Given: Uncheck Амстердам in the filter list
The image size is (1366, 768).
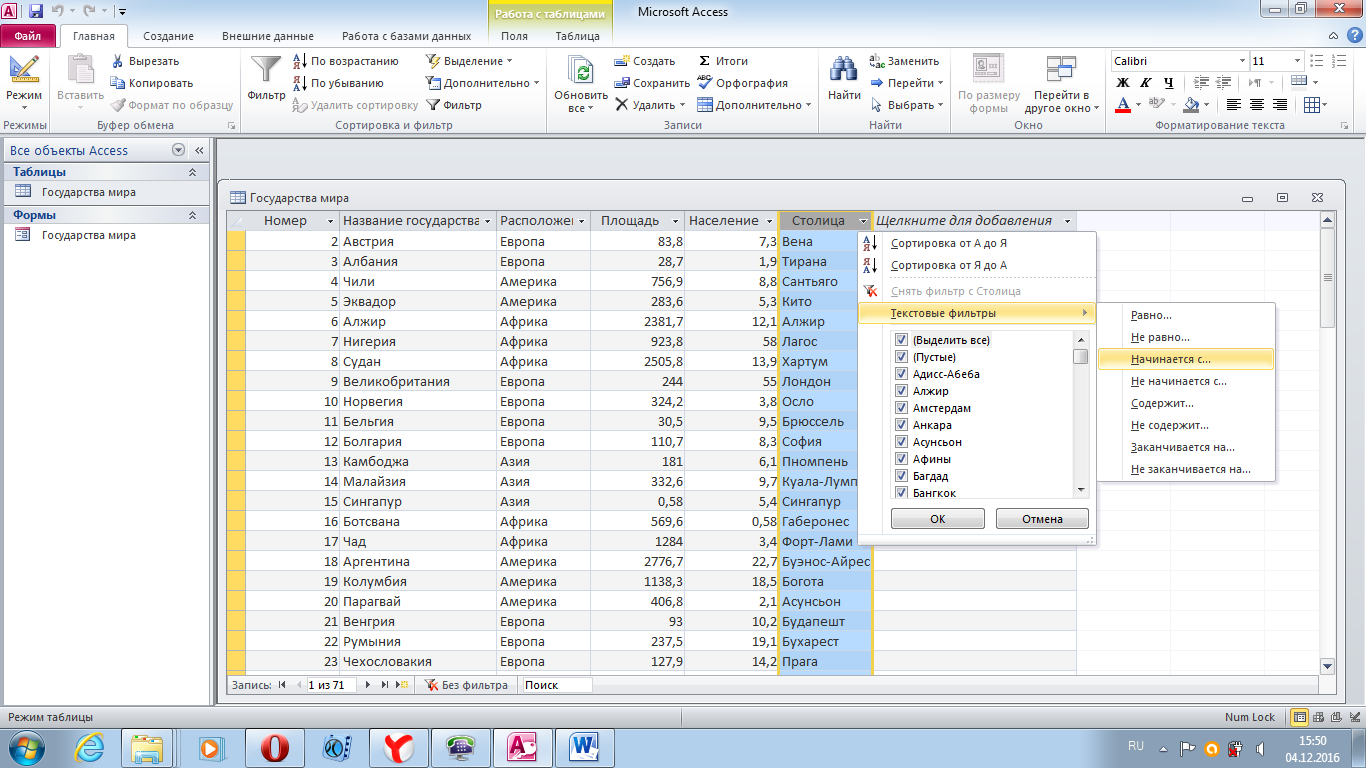Looking at the screenshot, I should coord(901,408).
